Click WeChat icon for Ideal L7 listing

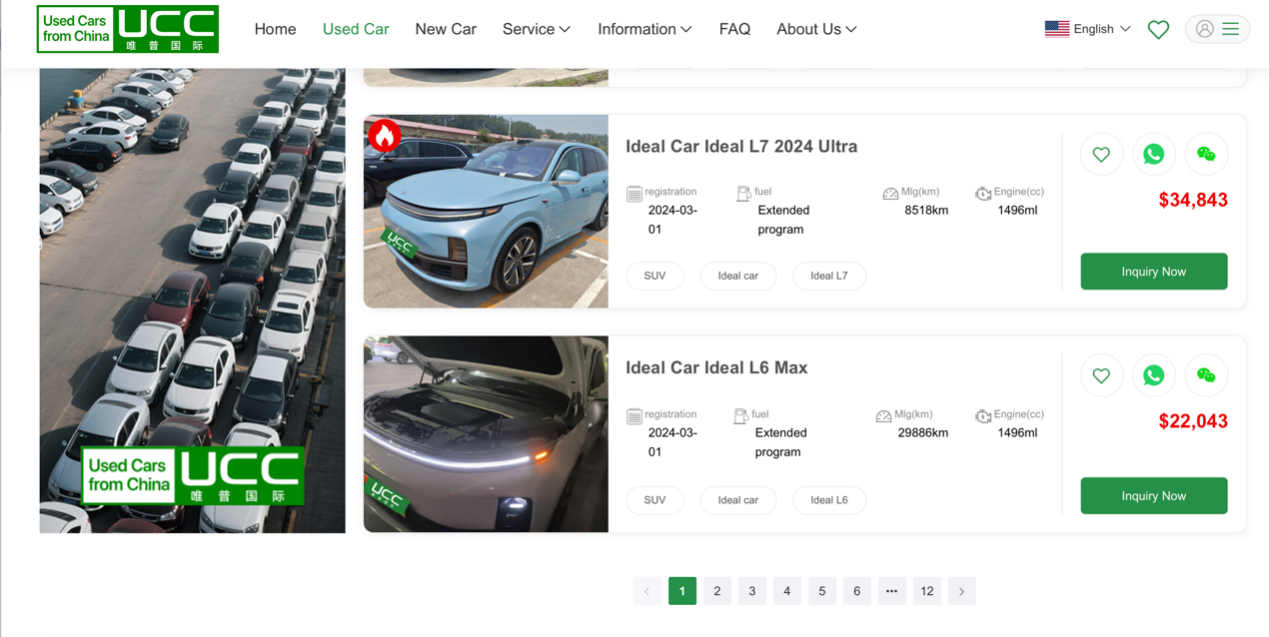[1206, 154]
